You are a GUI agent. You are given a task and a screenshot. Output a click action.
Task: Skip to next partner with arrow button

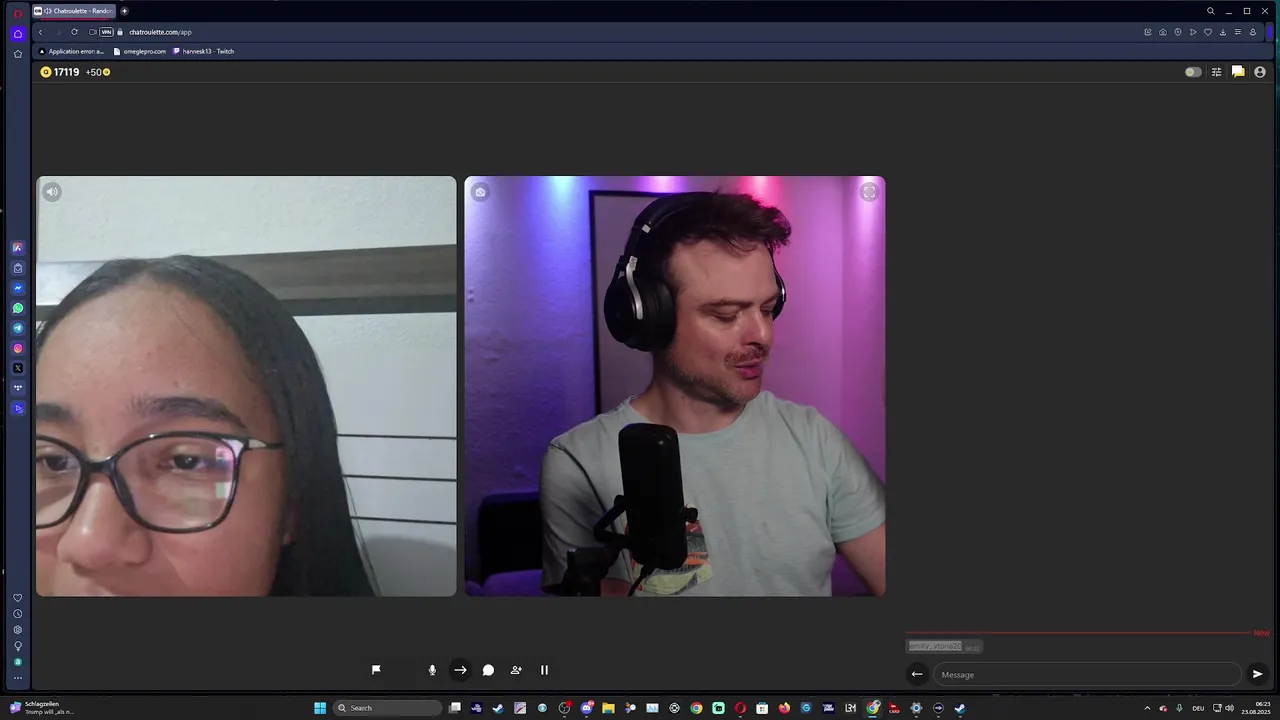coord(460,670)
